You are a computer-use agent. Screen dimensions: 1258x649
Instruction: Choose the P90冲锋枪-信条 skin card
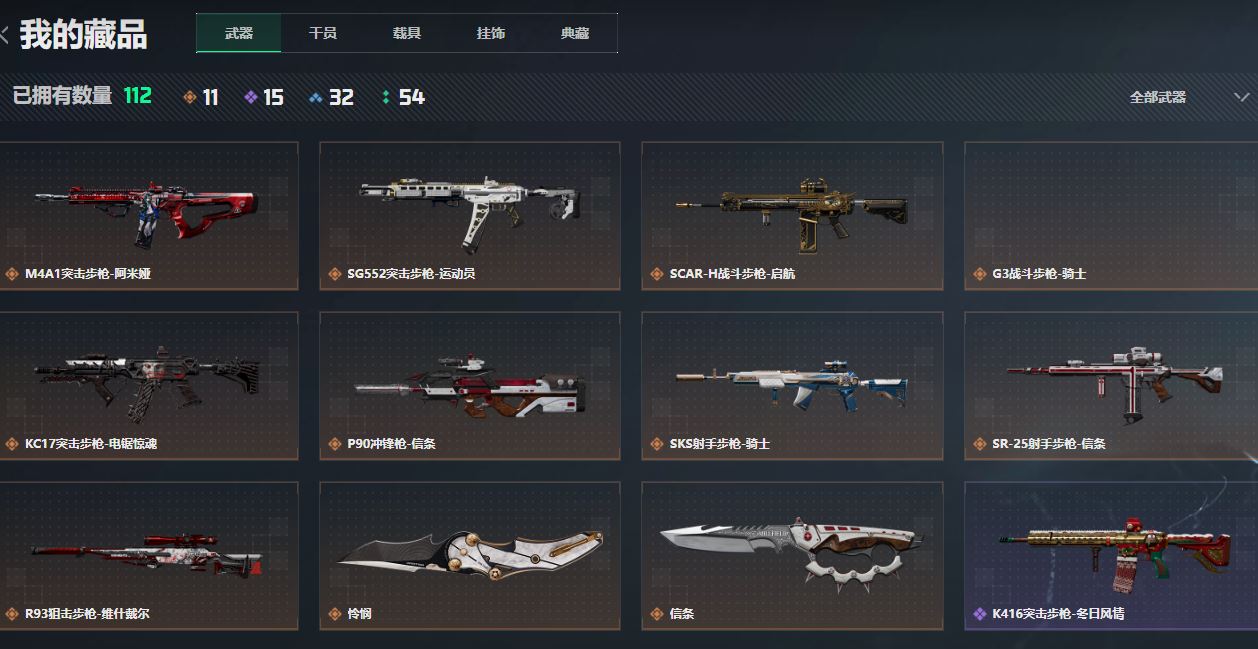point(470,385)
